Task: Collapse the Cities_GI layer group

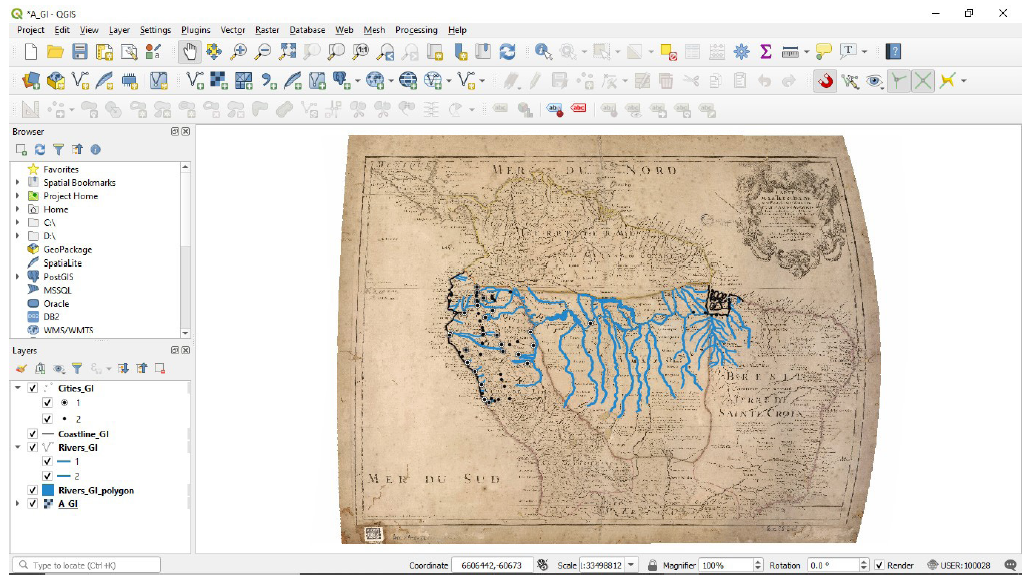Action: pos(17,388)
